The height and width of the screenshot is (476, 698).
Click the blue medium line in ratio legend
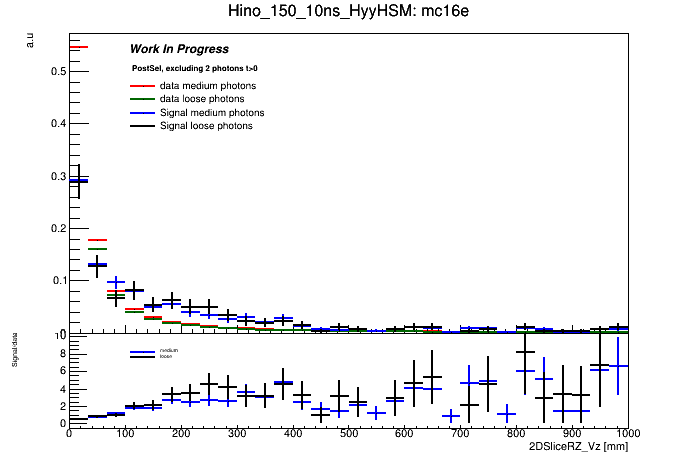point(141,351)
